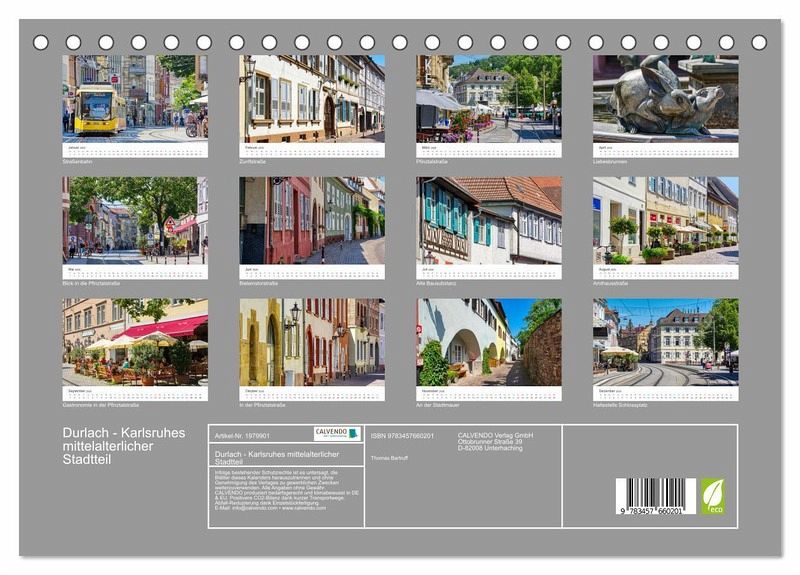Open the Zunftstraße photo thumbnail
800x575 pixels.
point(311,98)
